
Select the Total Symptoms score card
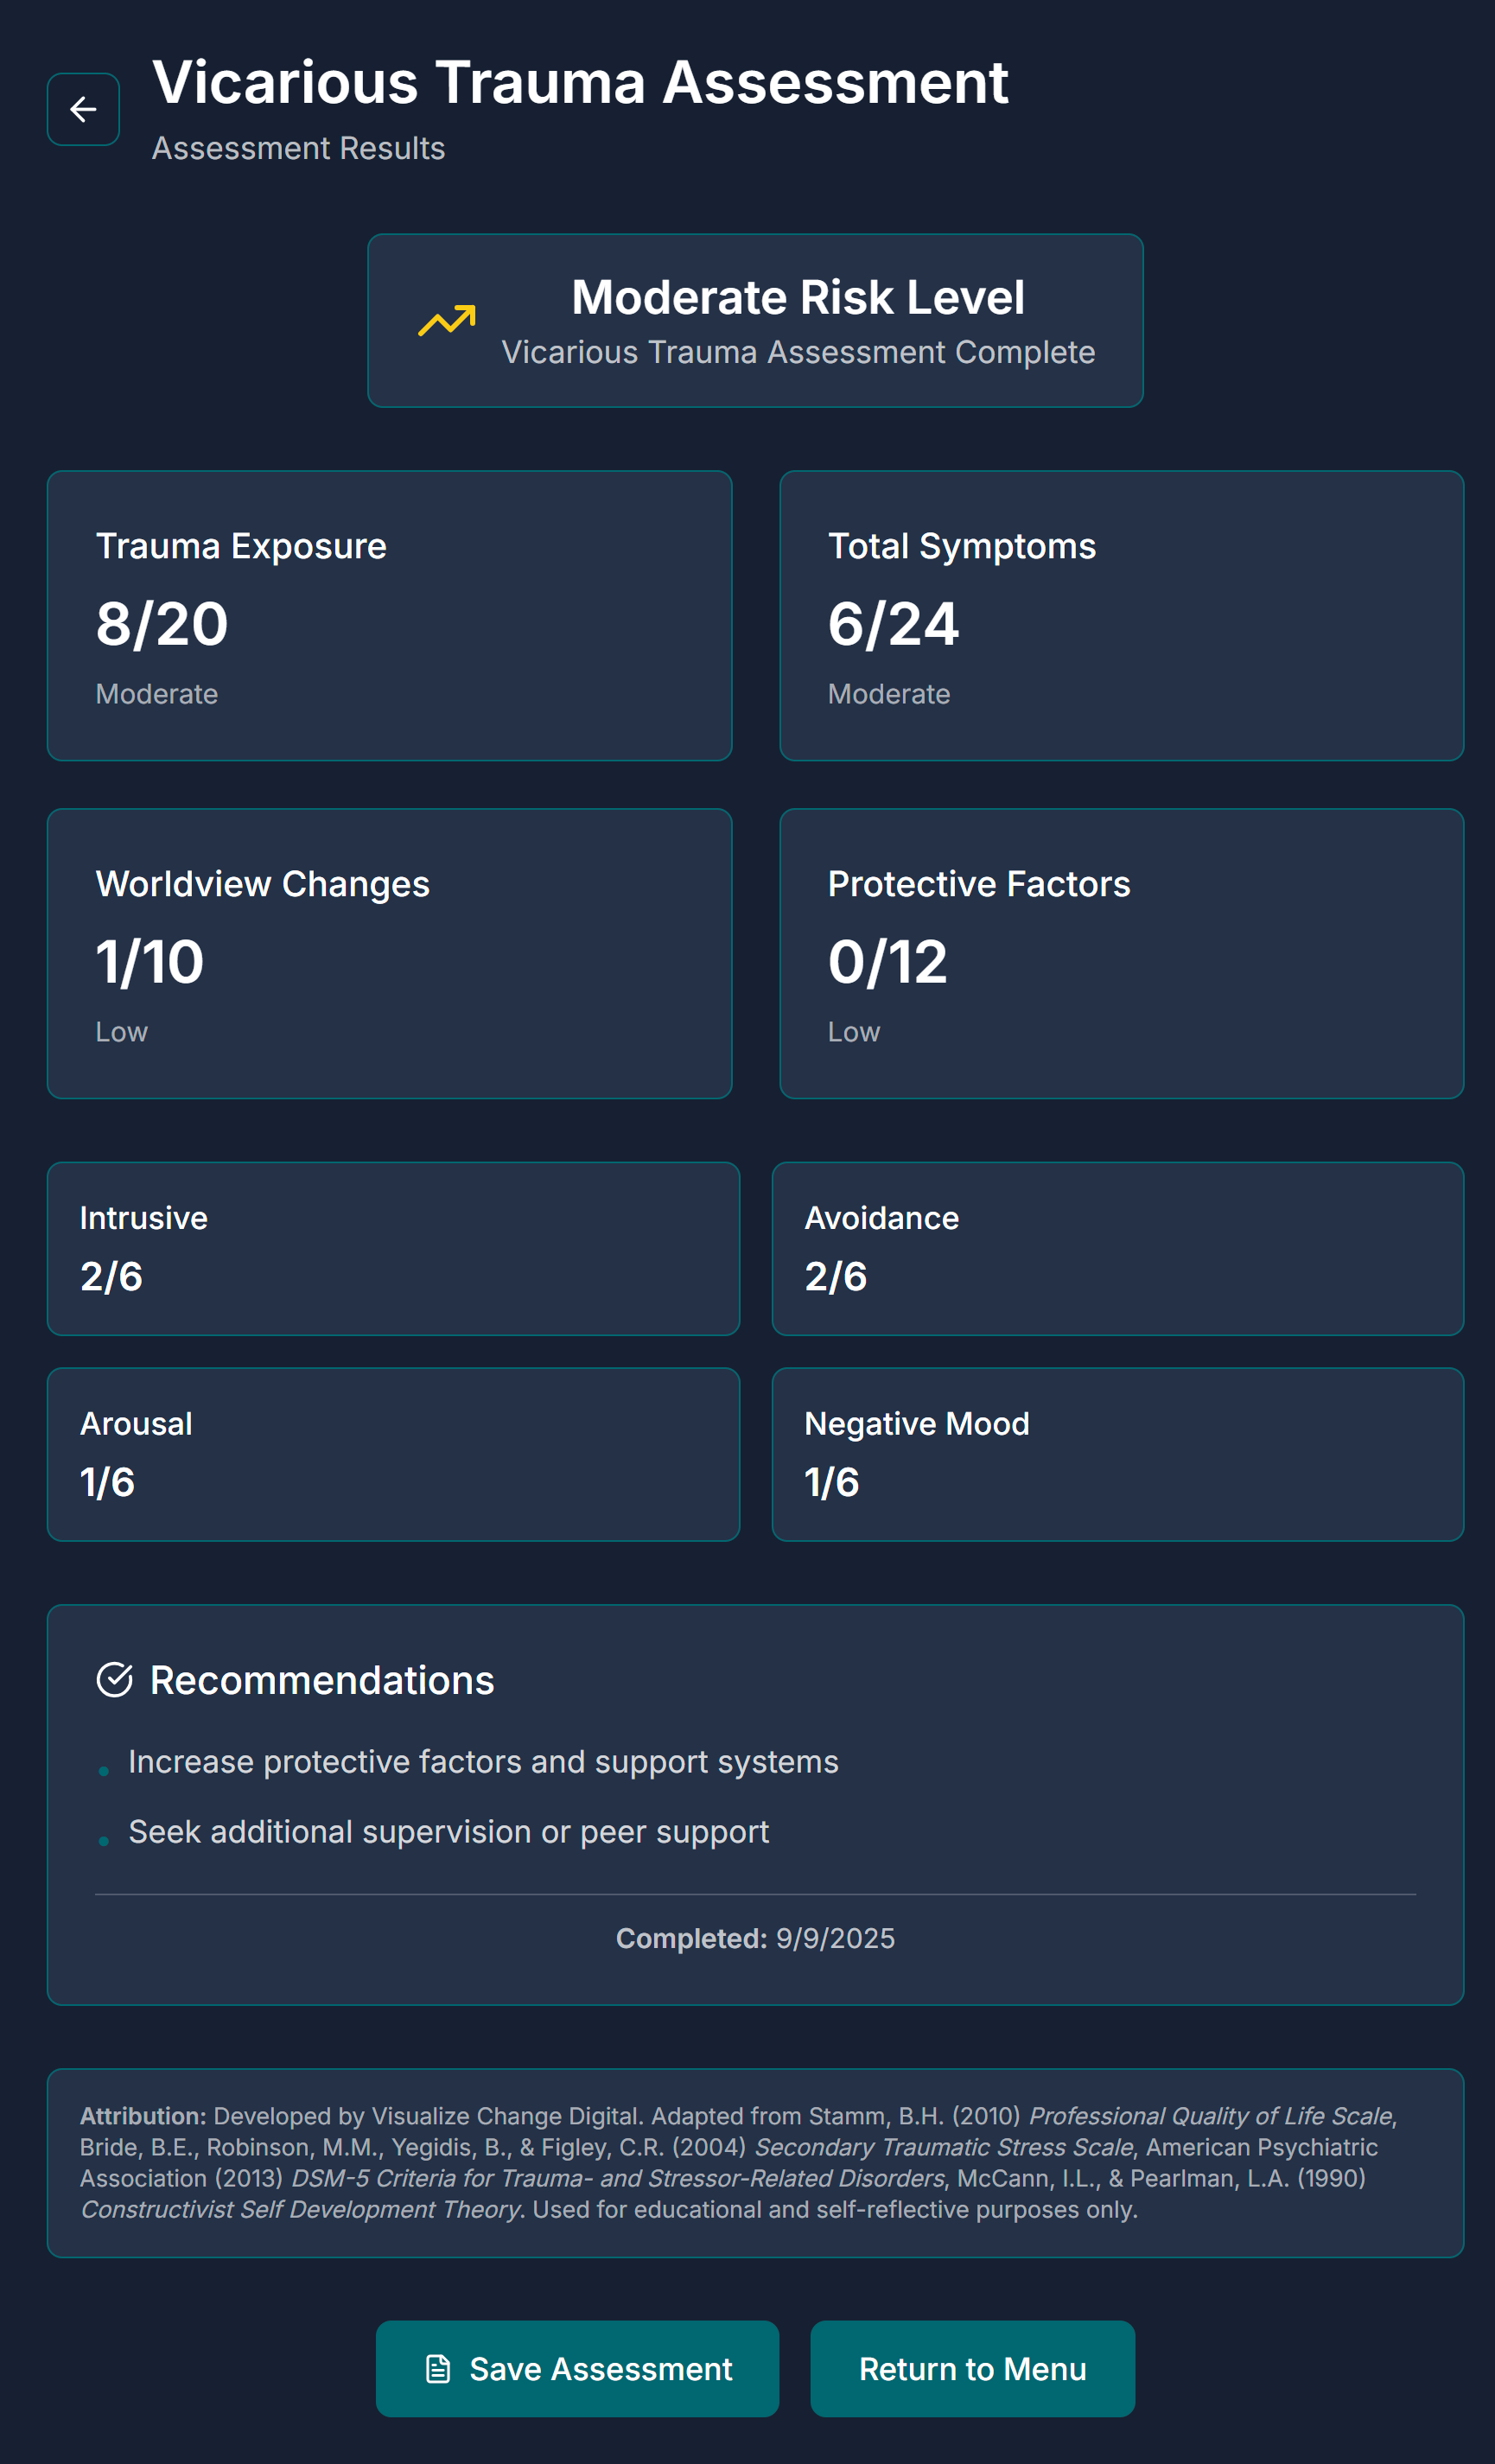[1121, 616]
